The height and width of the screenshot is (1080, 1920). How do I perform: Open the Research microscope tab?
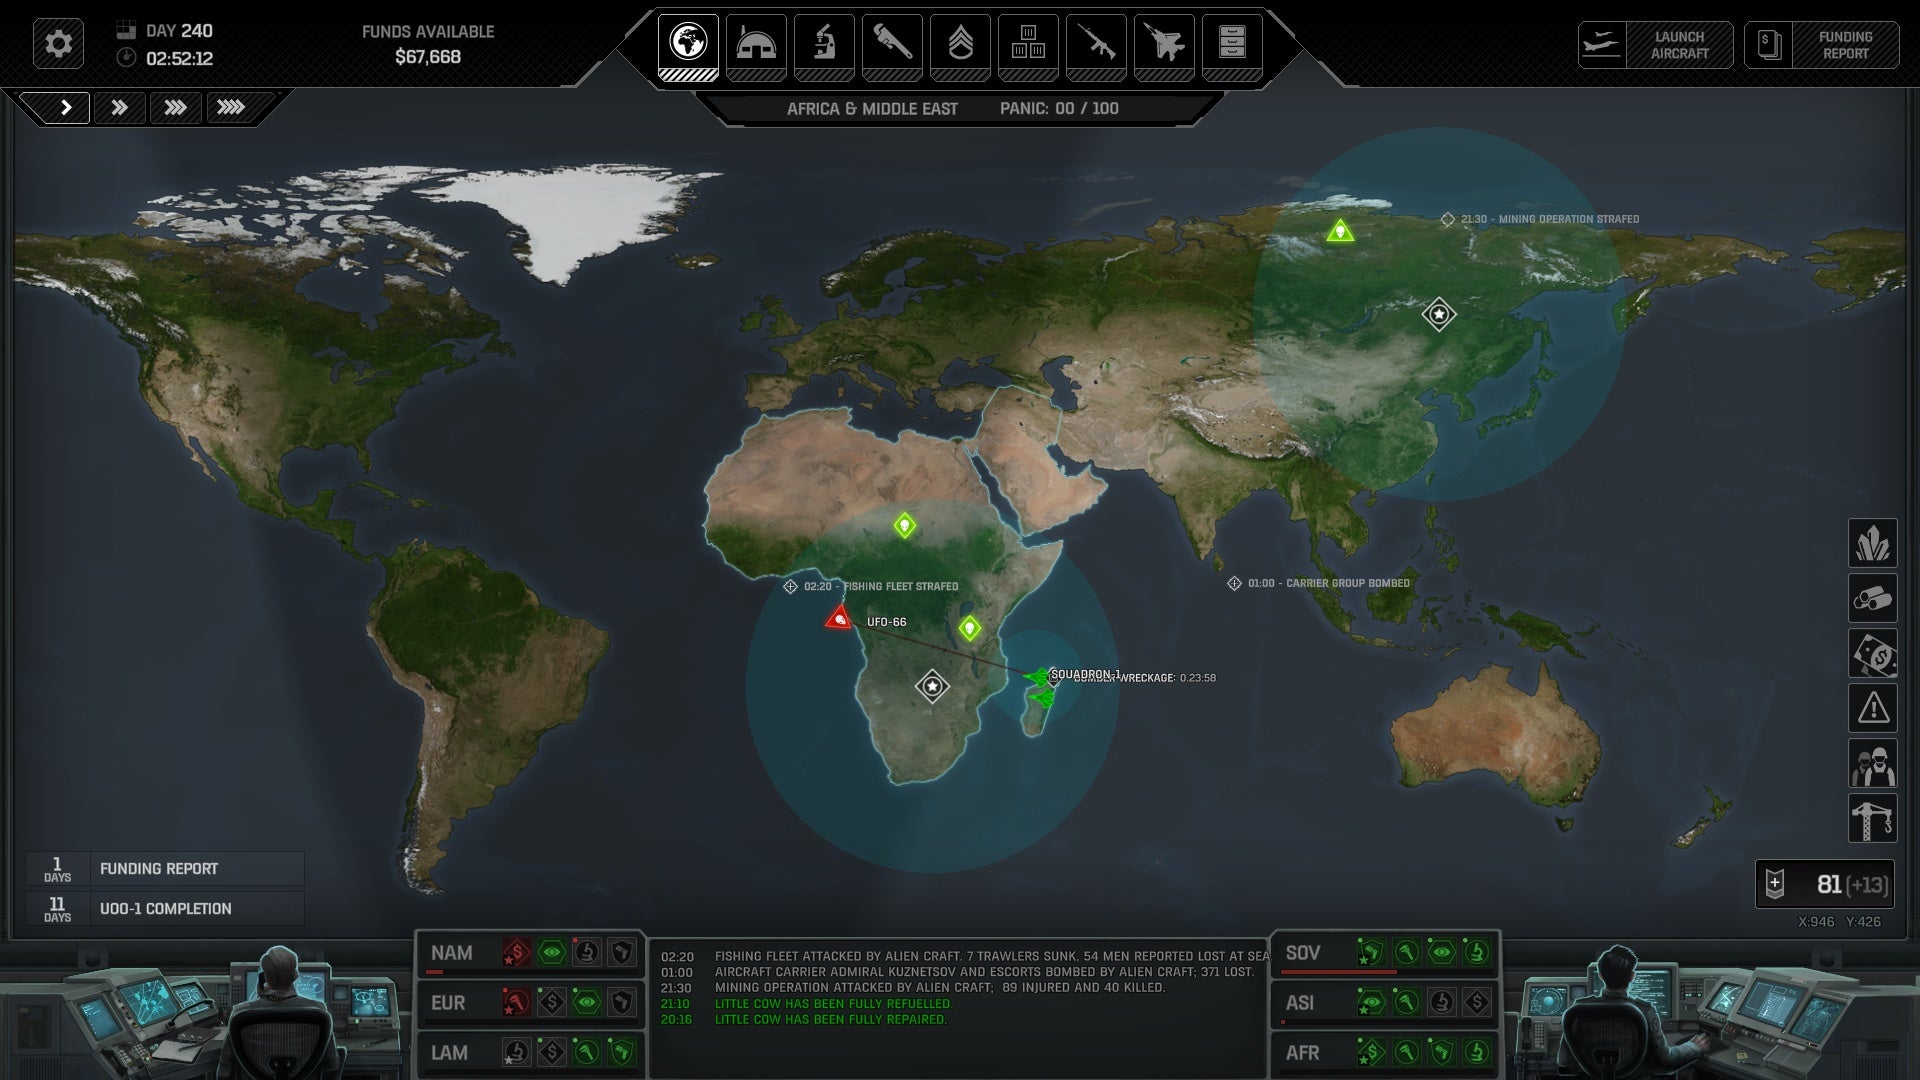(x=824, y=46)
